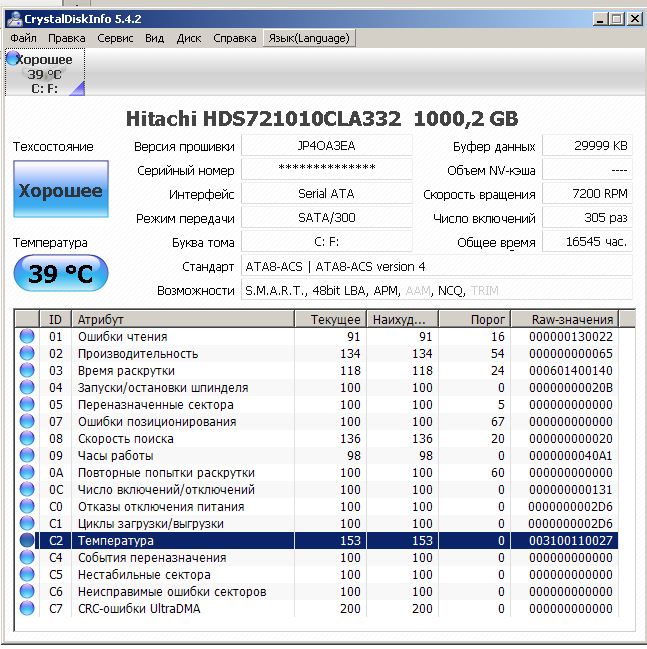
Task: Open the Язык(Language) menu
Action: pos(309,38)
